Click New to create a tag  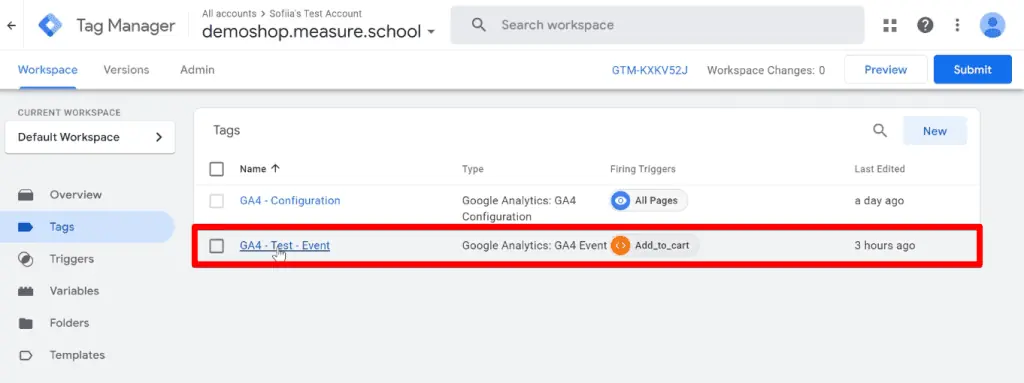click(x=935, y=131)
